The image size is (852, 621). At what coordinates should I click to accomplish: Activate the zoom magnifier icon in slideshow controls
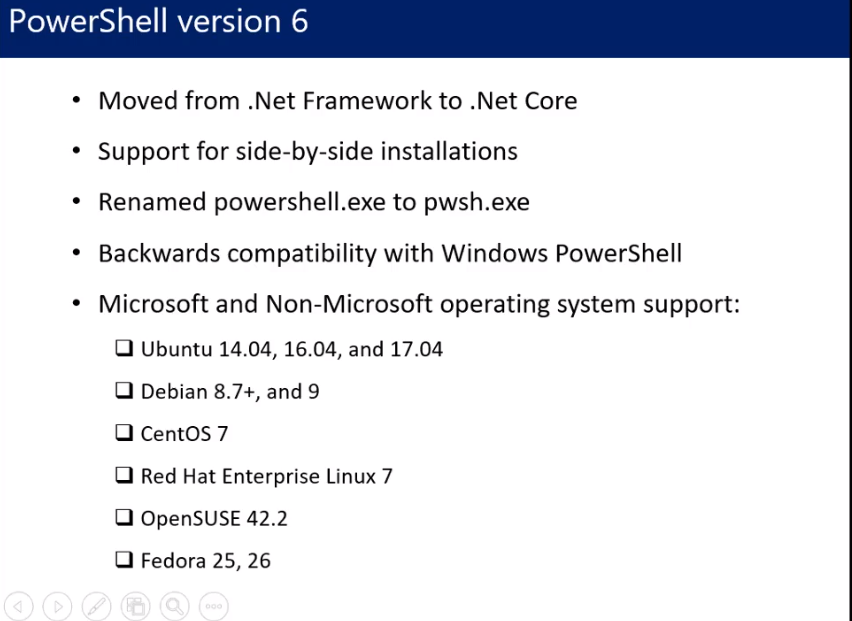(174, 606)
